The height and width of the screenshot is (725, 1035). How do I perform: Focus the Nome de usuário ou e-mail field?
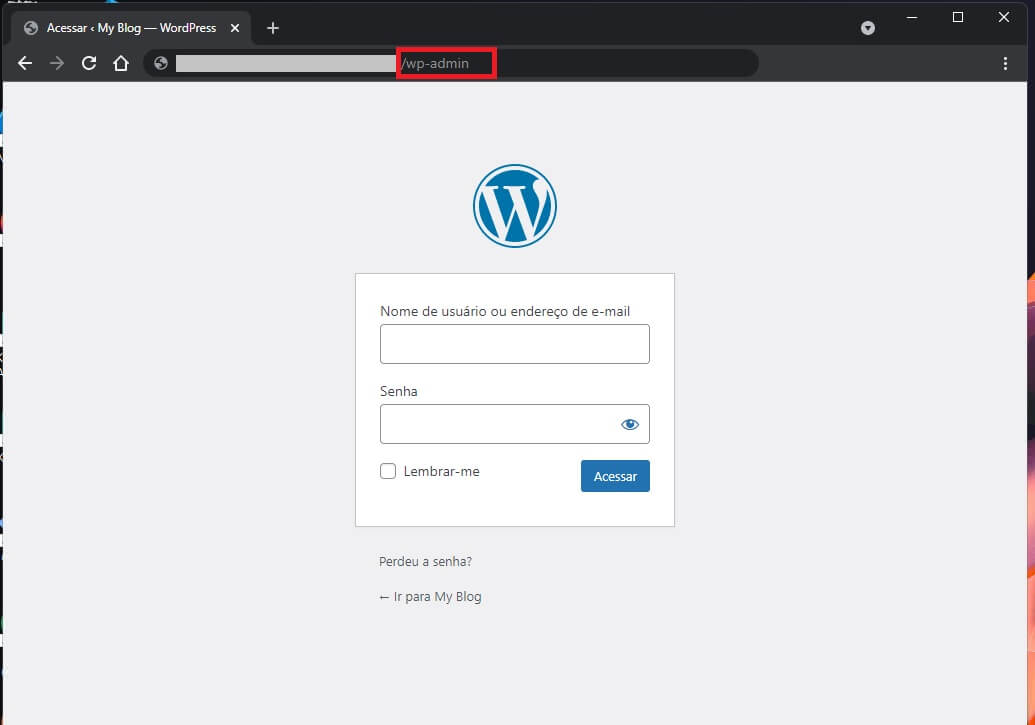tap(515, 344)
